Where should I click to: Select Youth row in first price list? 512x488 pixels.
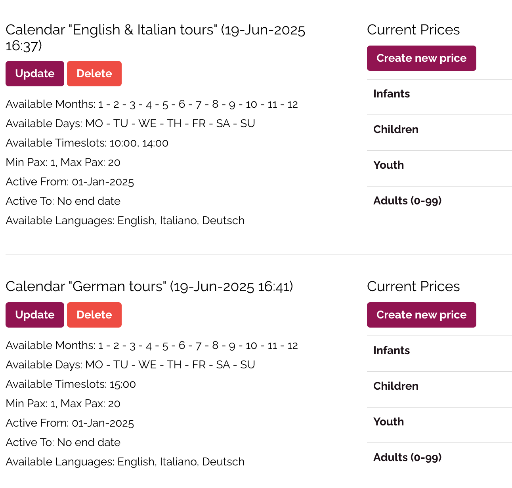coord(439,168)
